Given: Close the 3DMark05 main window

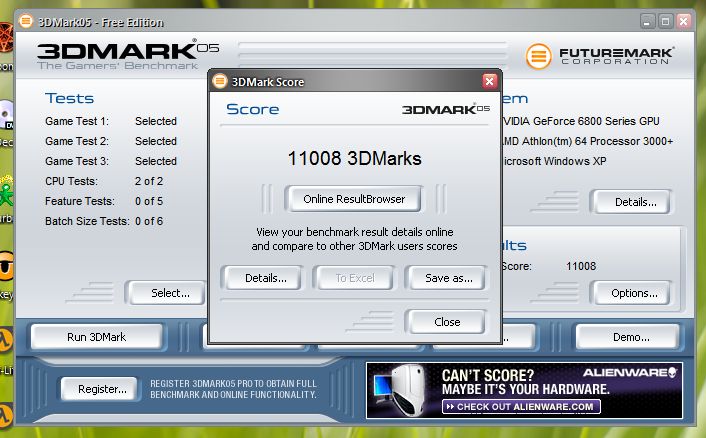Looking at the screenshot, I should [x=683, y=21].
